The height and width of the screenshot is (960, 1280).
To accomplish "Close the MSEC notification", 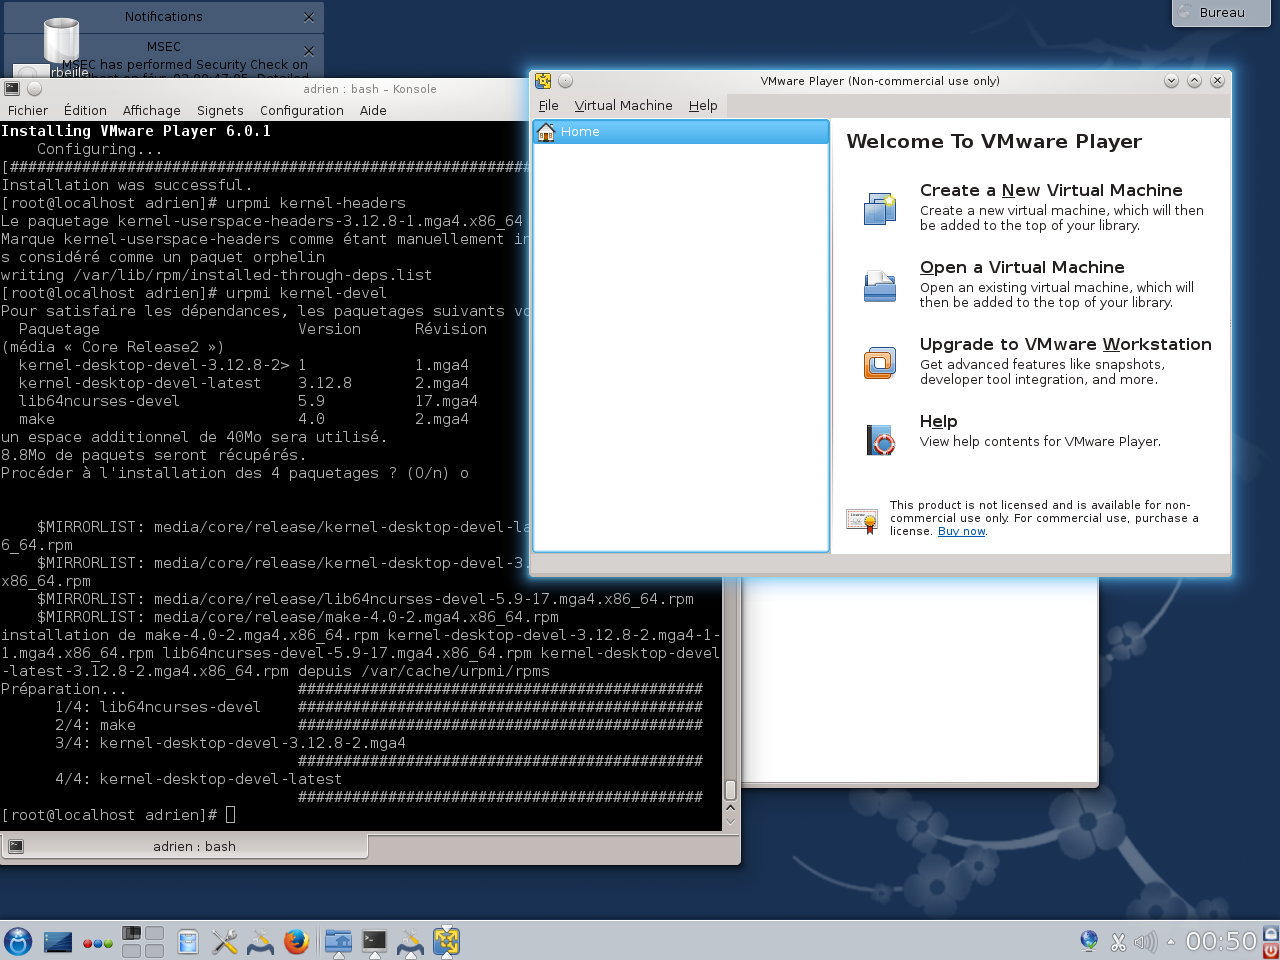I will click(308, 51).
